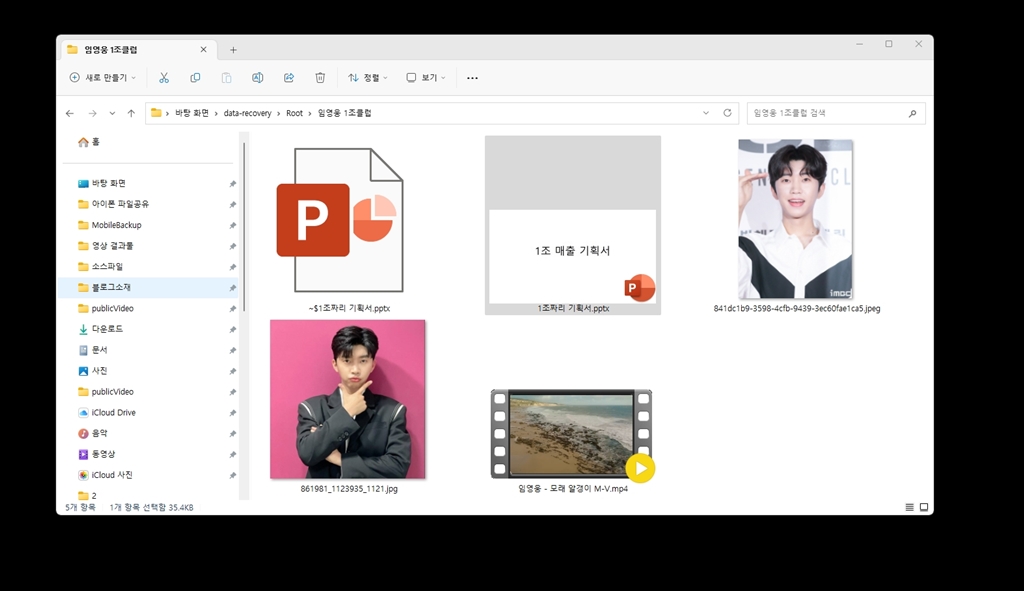Image resolution: width=1024 pixels, height=591 pixels.
Task: Go forward with the right arrow
Action: coord(92,113)
